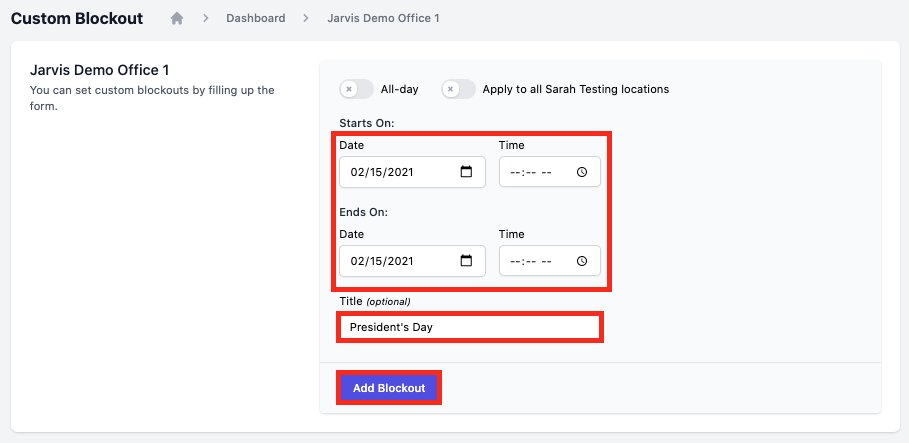Viewport: 909px width, 443px height.
Task: Click chevron separator after Dashboard
Action: 306,18
